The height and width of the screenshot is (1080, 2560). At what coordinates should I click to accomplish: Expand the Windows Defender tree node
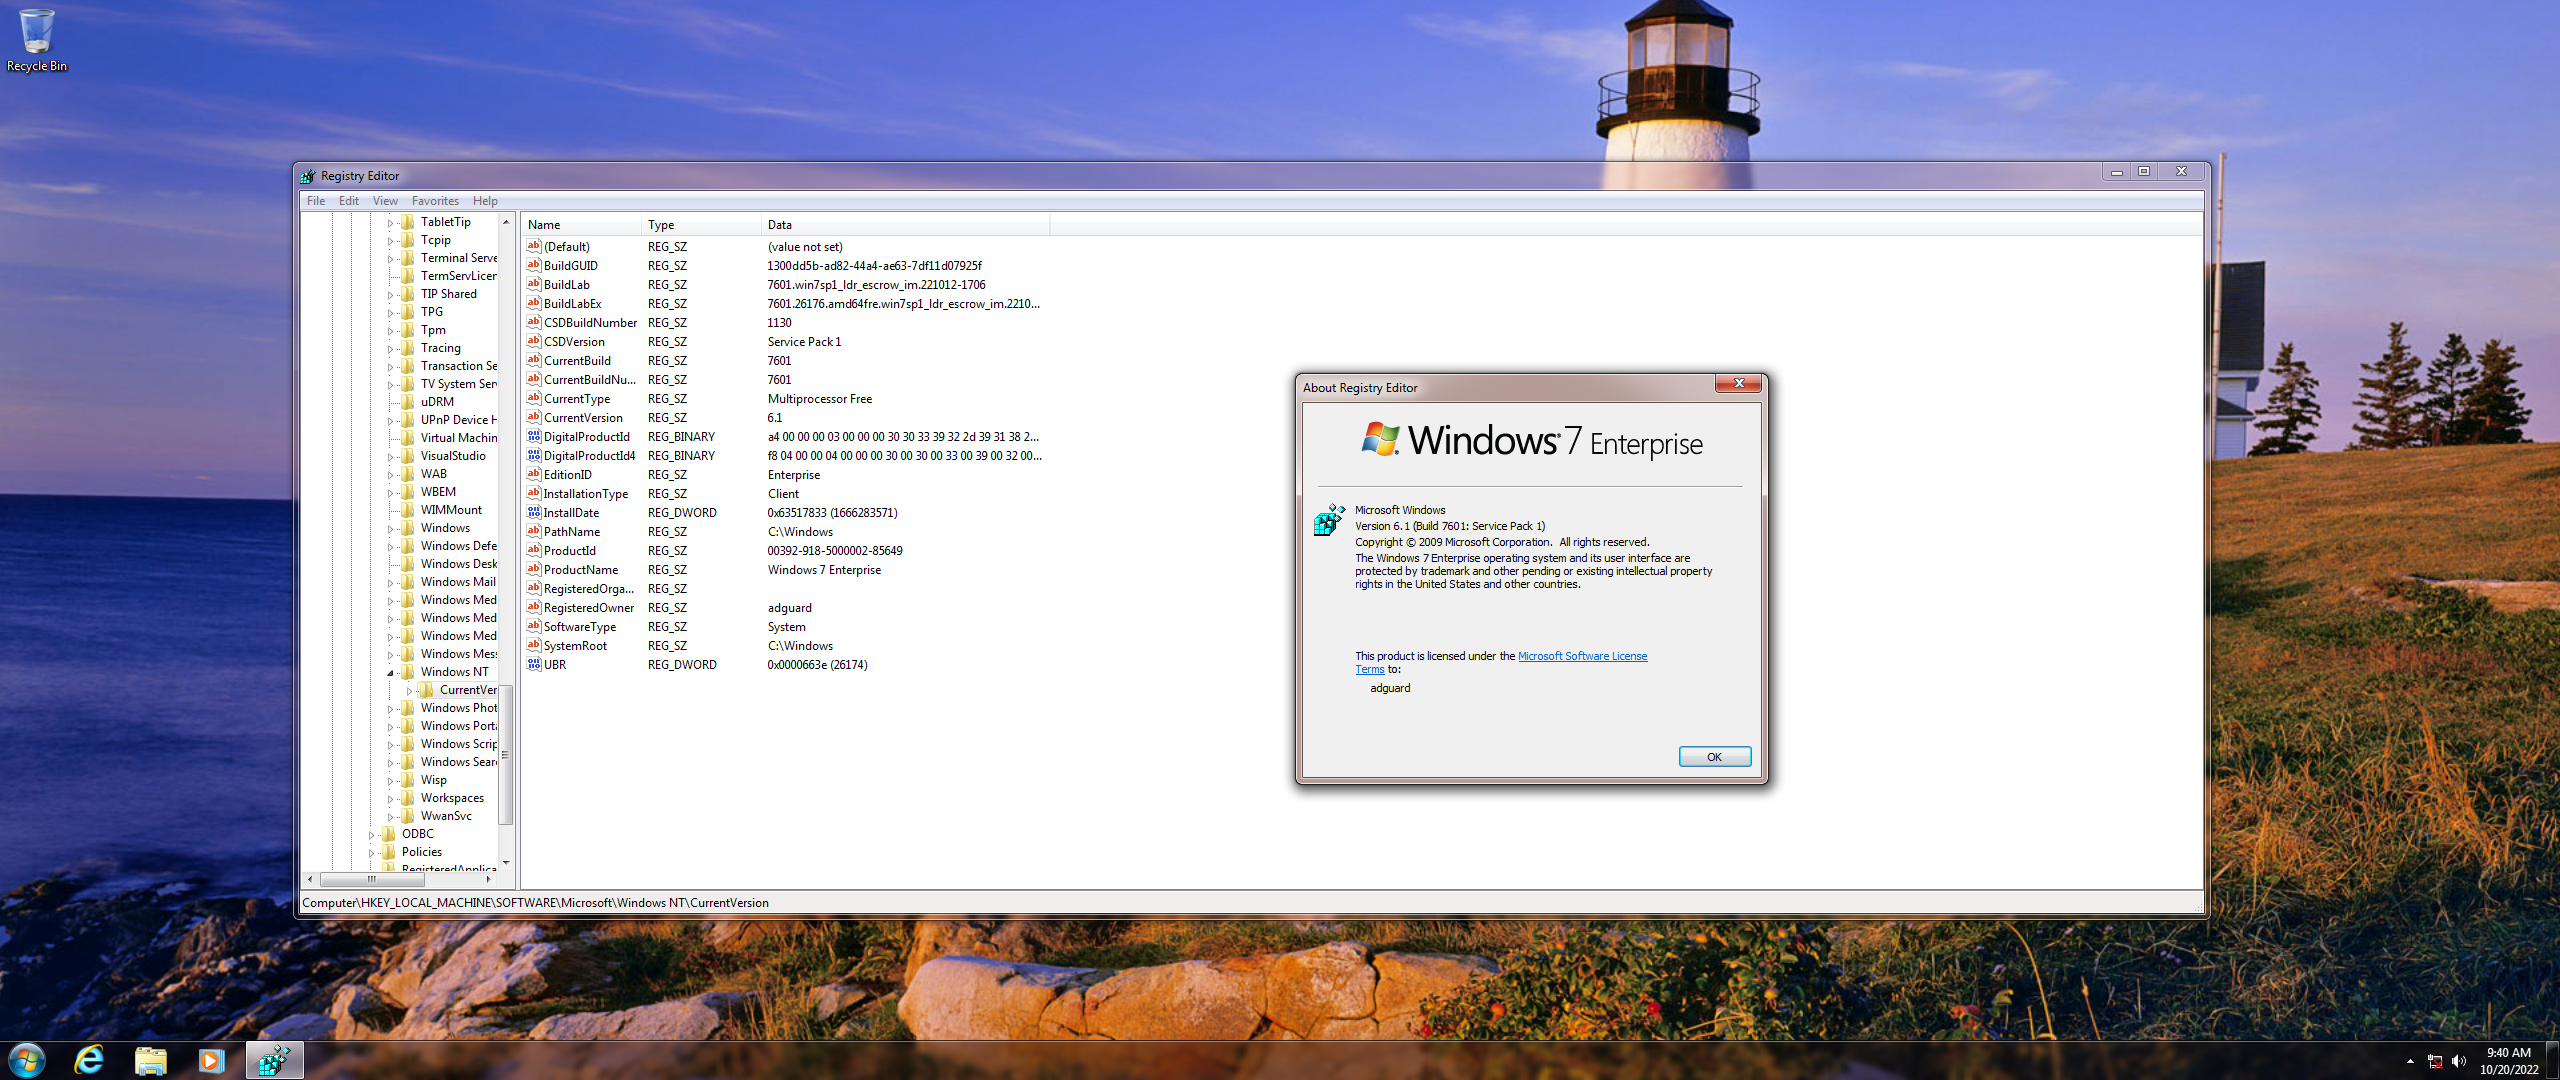pos(391,547)
